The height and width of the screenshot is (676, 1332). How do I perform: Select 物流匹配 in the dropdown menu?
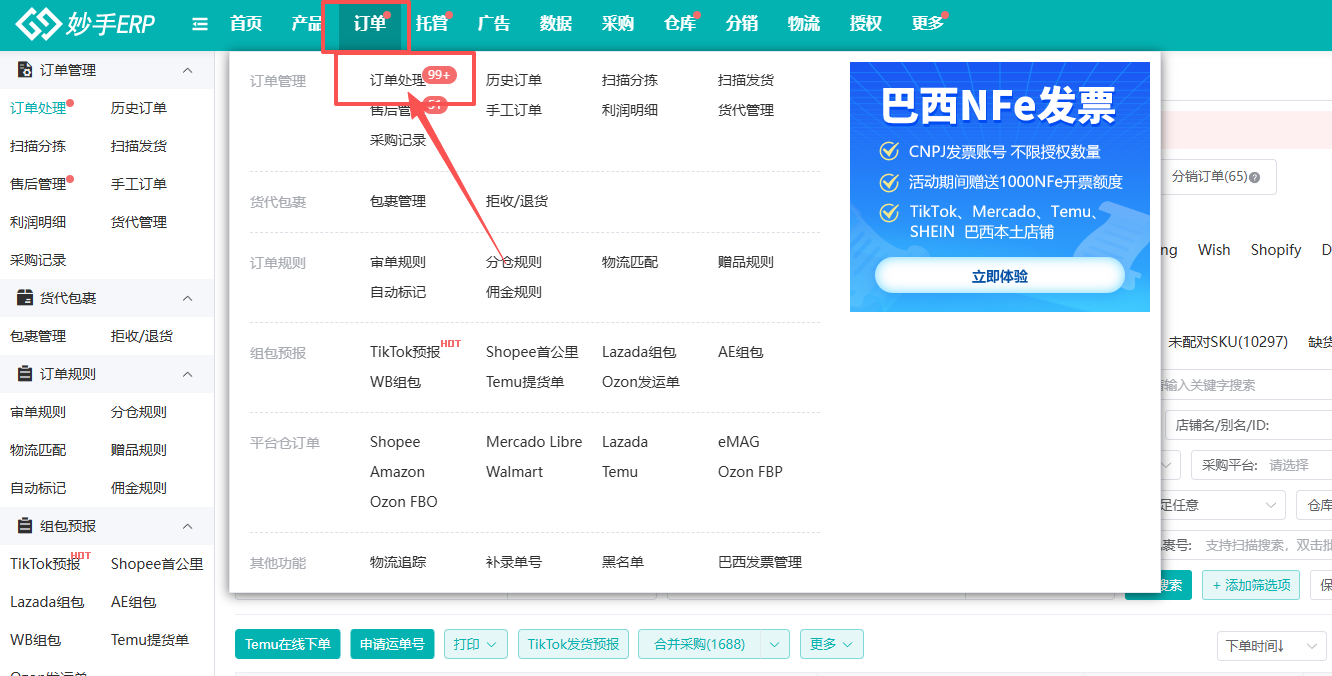point(630,262)
